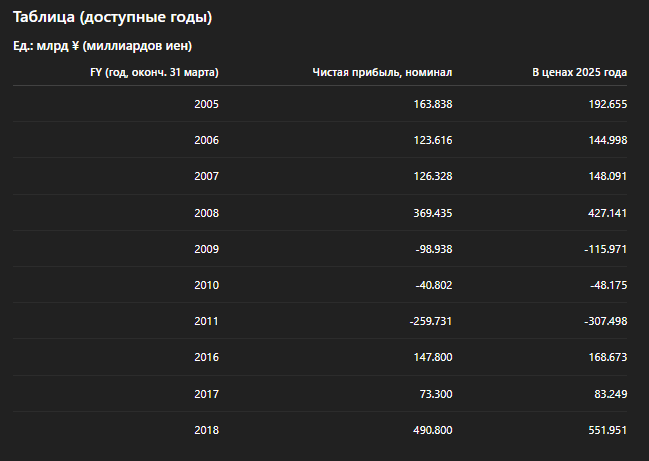Select the 2005 year cell
The image size is (649, 461).
tap(206, 104)
